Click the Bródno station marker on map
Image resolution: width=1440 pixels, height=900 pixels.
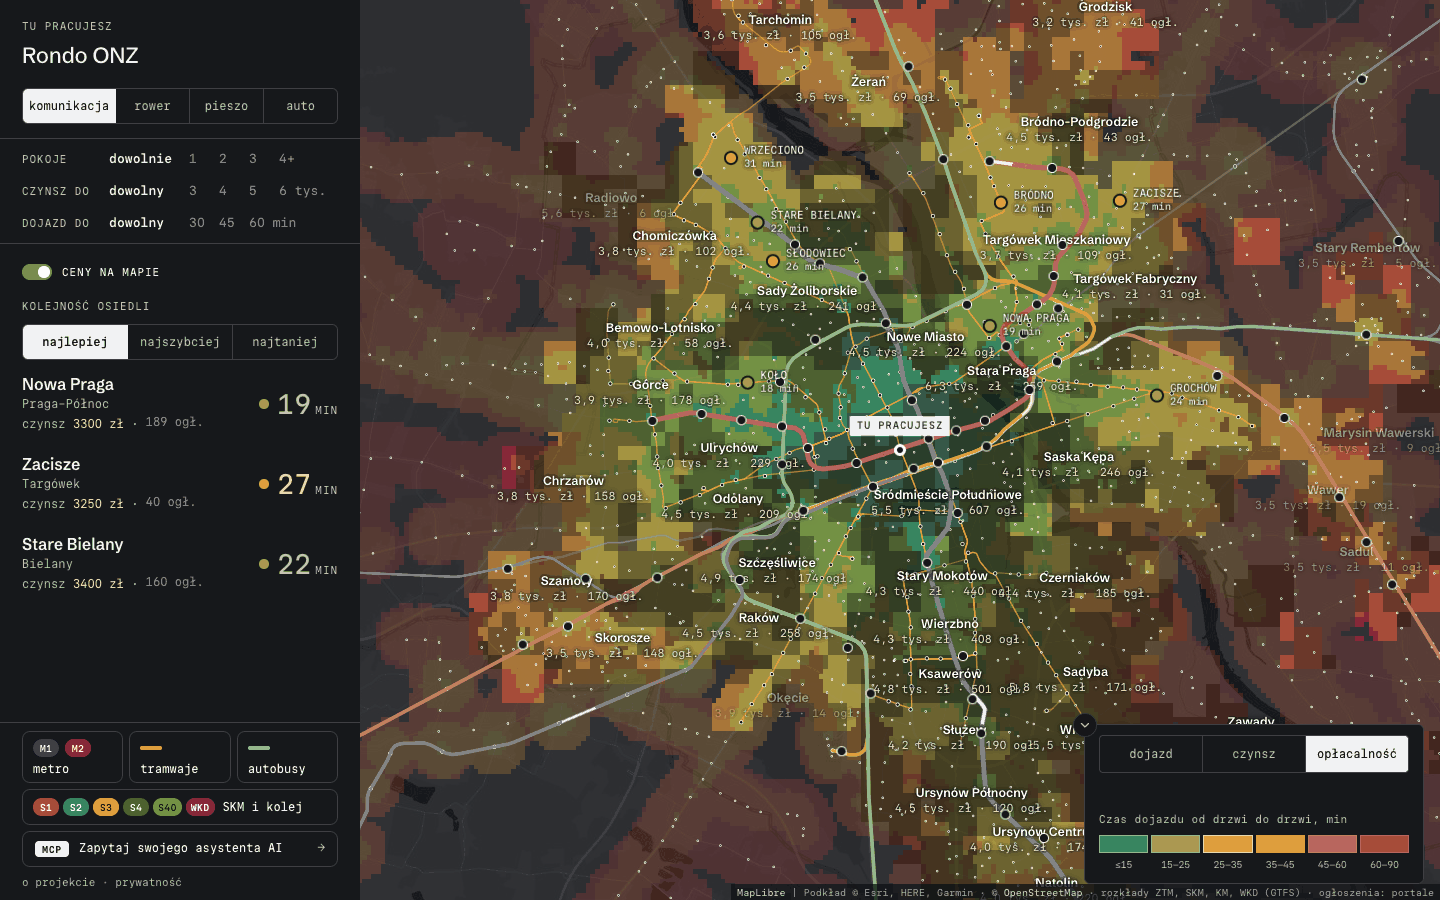[1000, 202]
